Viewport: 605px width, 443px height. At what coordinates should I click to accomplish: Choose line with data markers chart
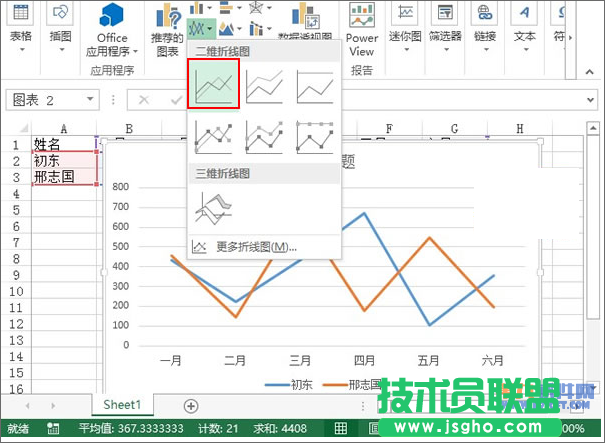(x=213, y=137)
